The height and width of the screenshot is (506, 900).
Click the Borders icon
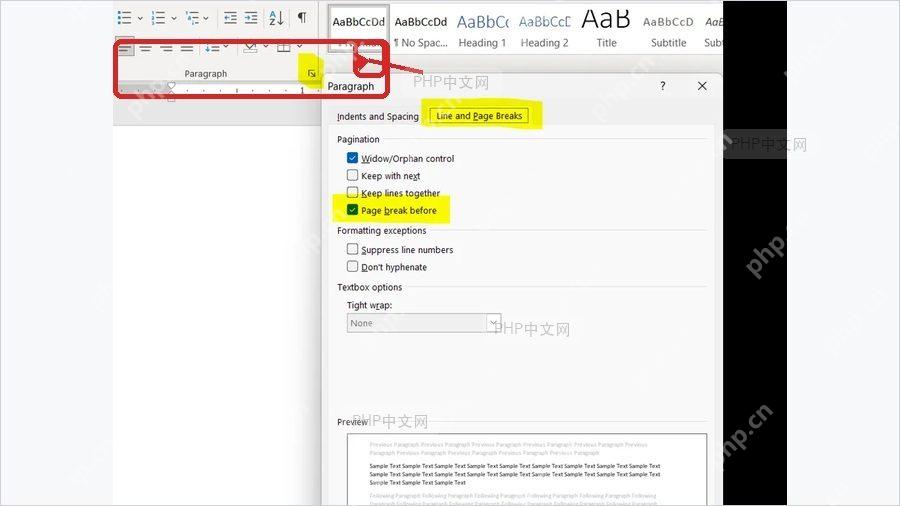284,48
